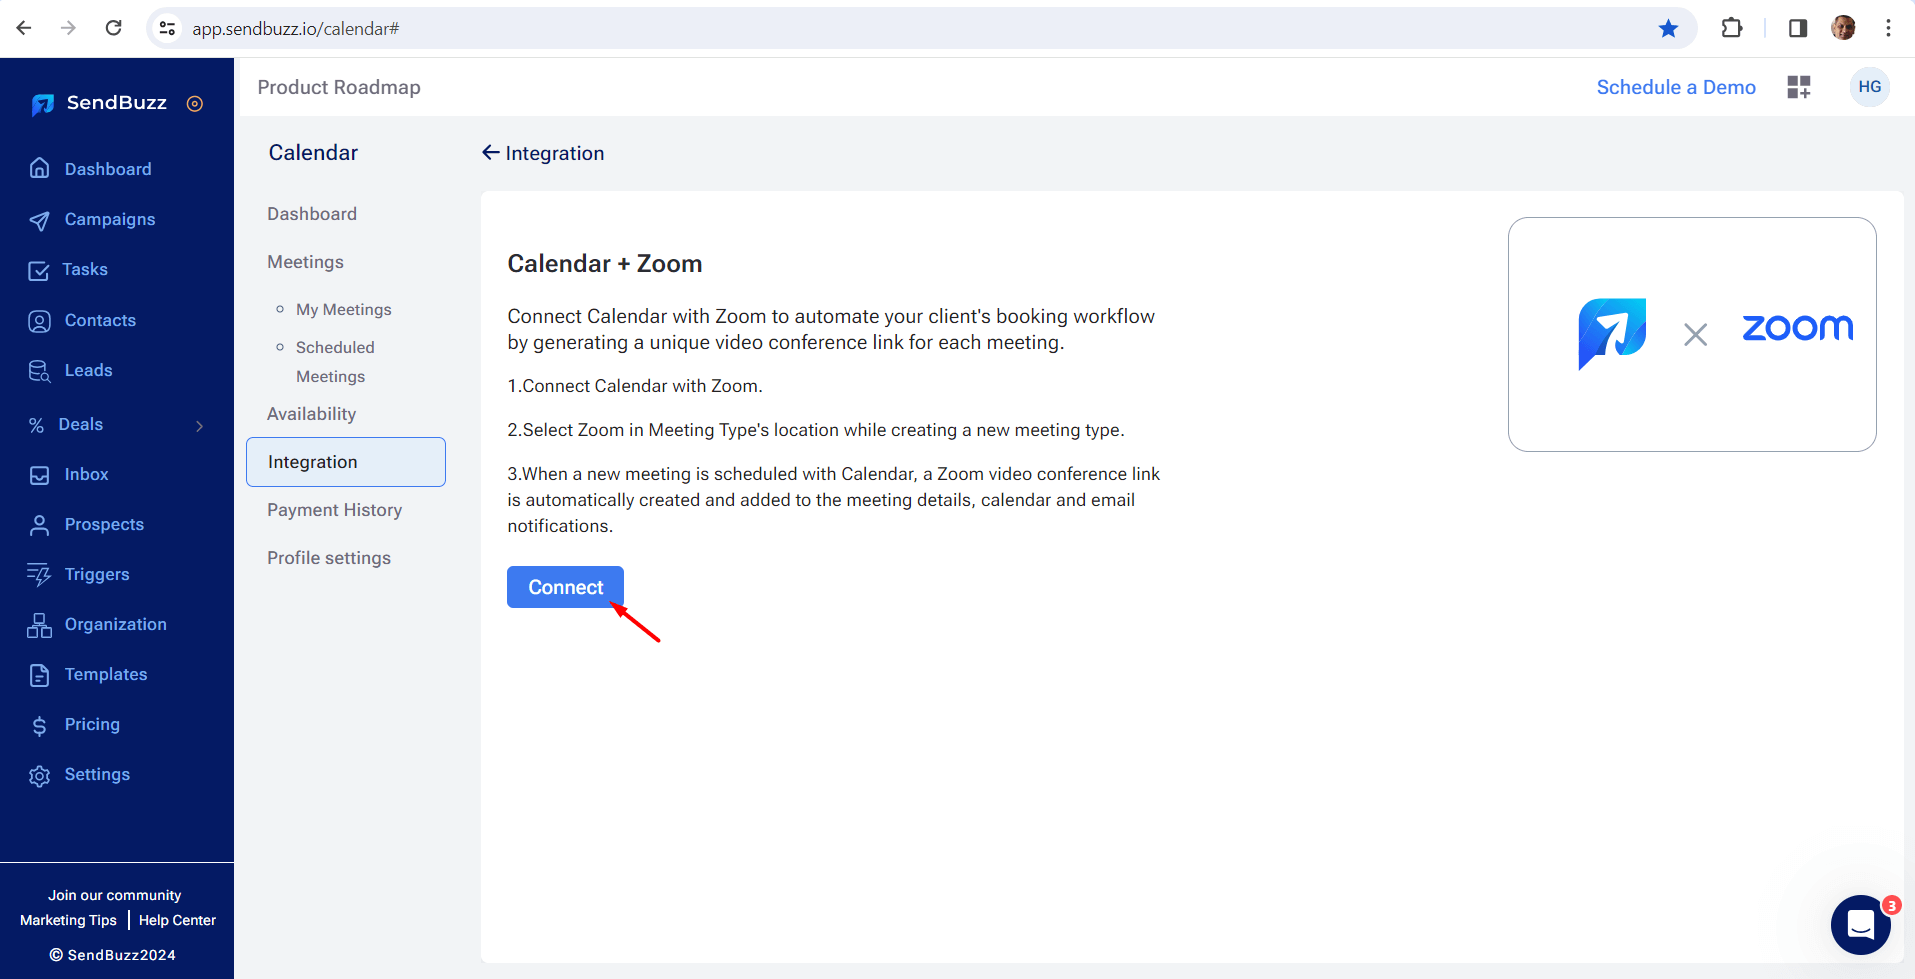
Task: Click the Dashboard home icon in sidebar
Action: pos(39,168)
